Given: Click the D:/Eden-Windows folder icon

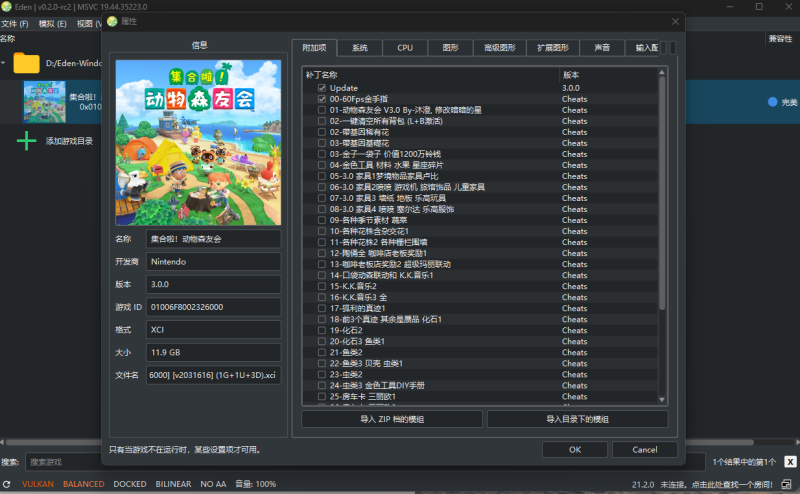Looking at the screenshot, I should (x=27, y=63).
